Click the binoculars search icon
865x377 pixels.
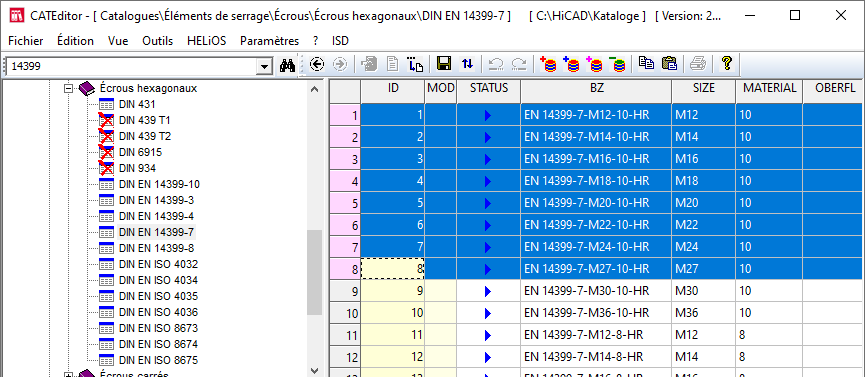pos(287,65)
